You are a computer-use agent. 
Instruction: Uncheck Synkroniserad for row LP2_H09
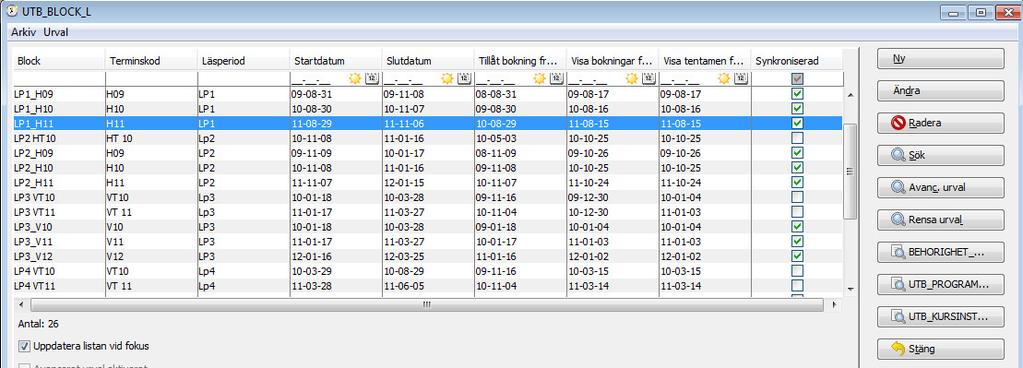click(797, 153)
